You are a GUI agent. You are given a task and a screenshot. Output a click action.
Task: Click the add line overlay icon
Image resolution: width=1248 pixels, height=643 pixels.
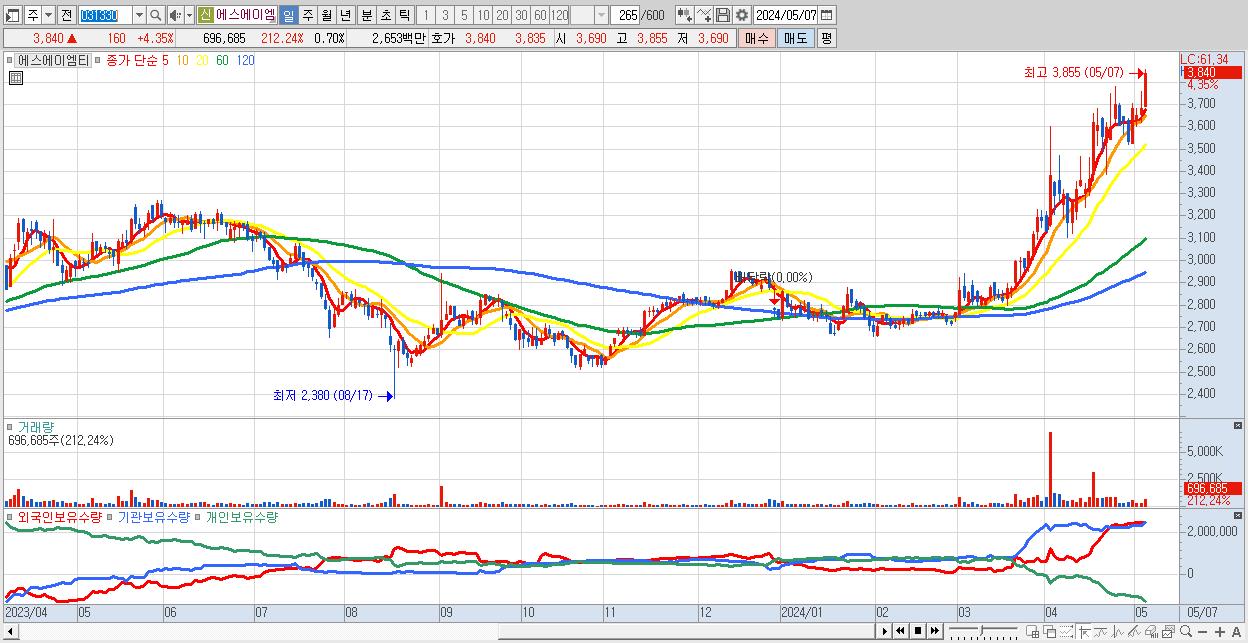click(x=704, y=15)
